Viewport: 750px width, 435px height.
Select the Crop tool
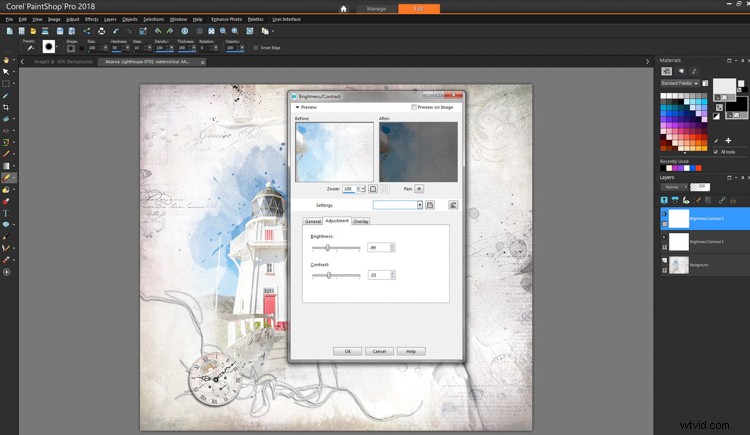6,107
